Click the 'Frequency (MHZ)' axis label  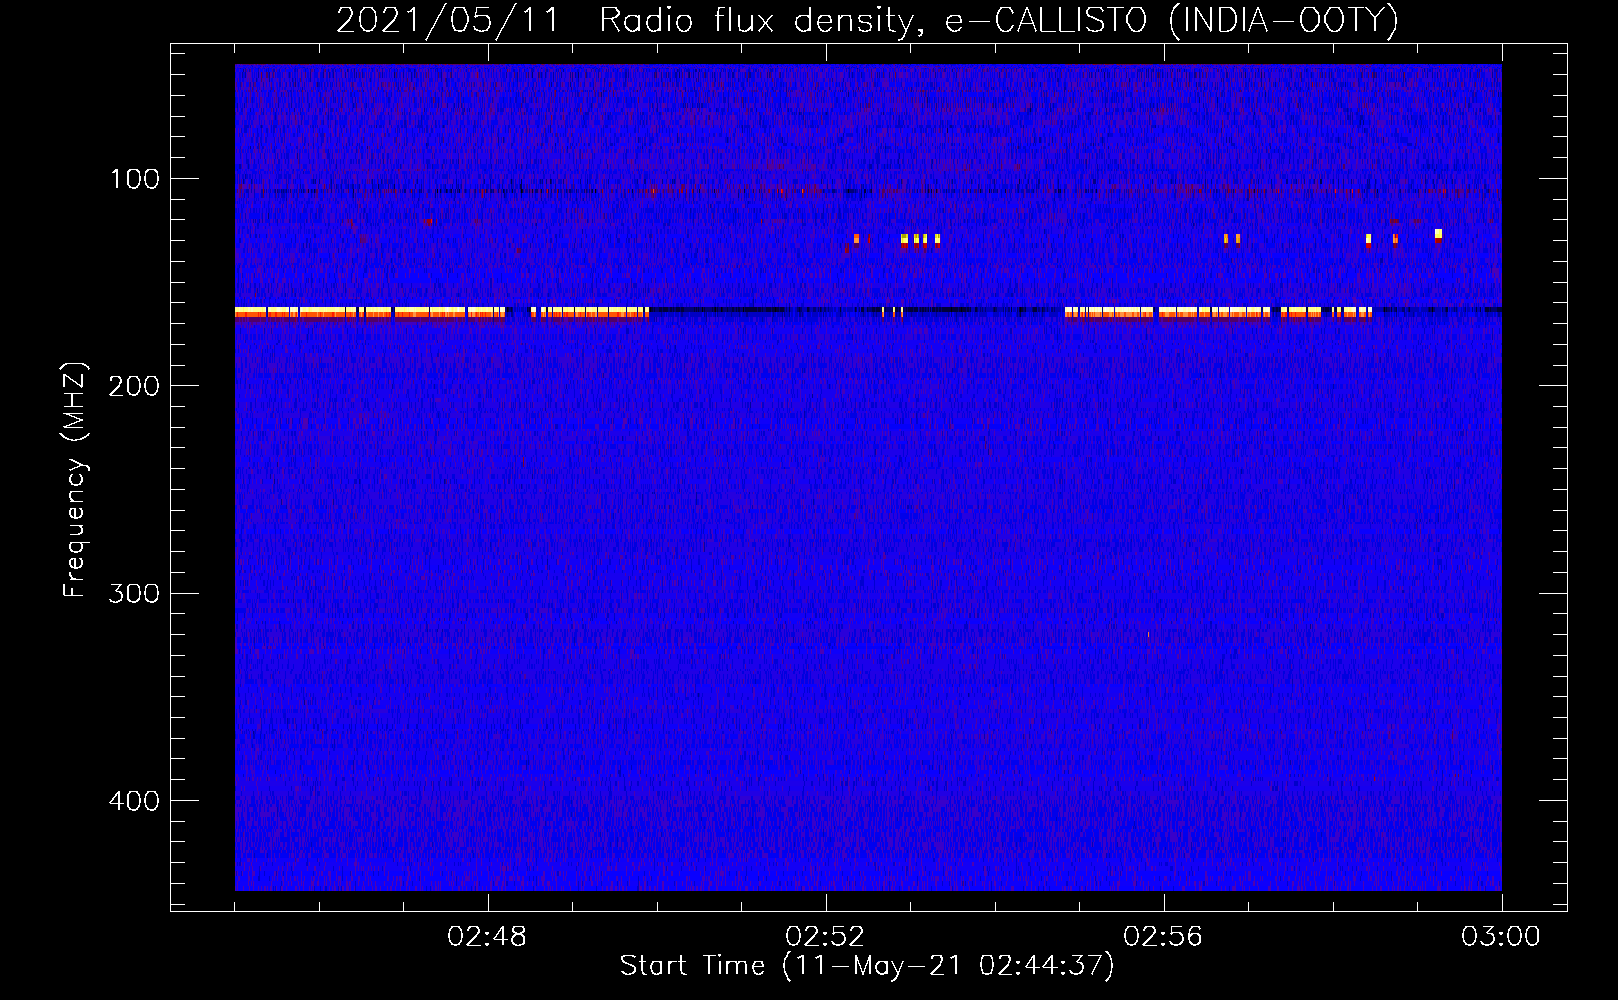(x=75, y=479)
